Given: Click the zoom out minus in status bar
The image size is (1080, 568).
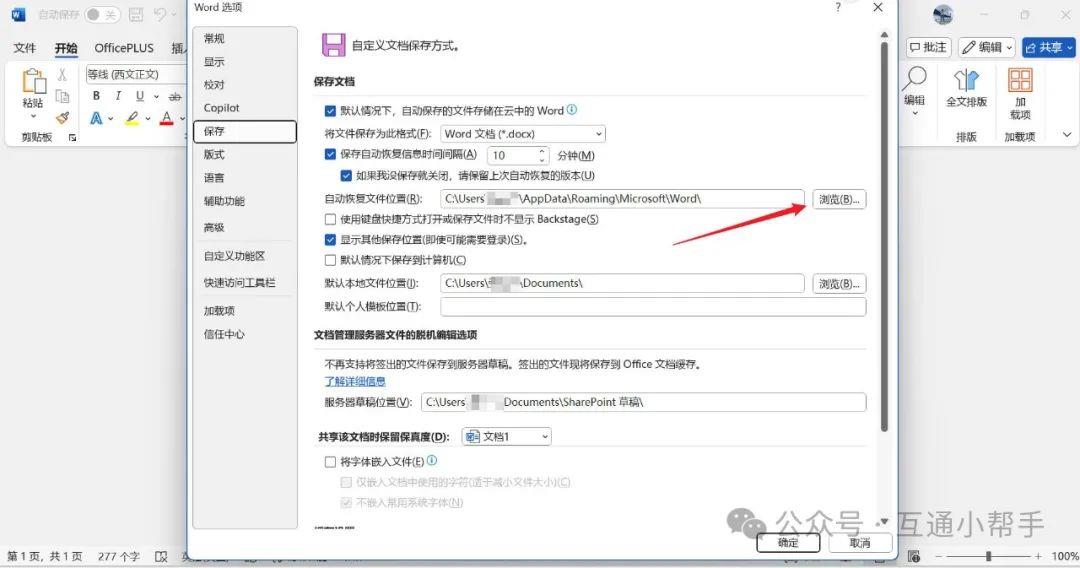Looking at the screenshot, I should [x=938, y=556].
